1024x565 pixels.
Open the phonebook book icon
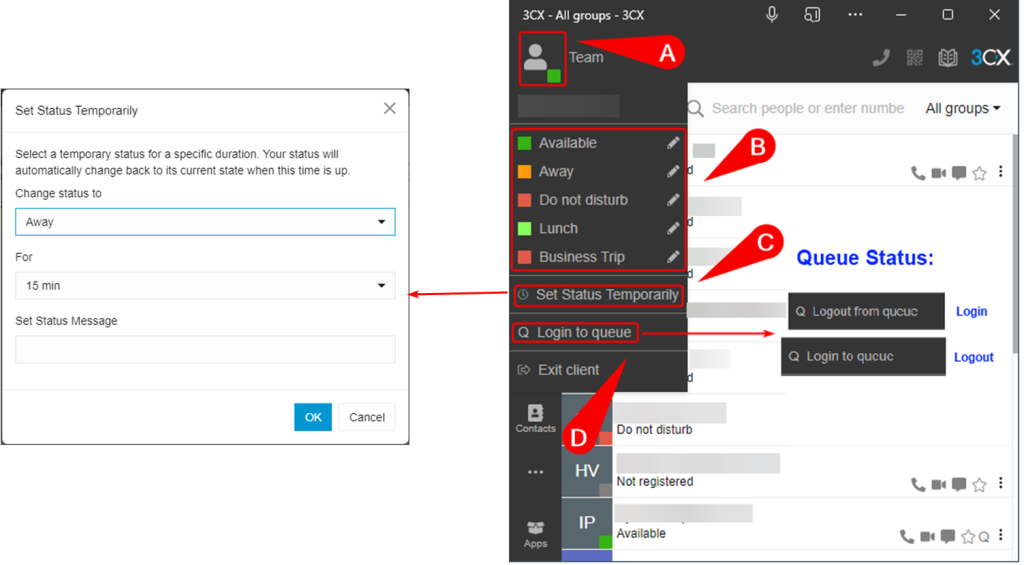[x=948, y=58]
